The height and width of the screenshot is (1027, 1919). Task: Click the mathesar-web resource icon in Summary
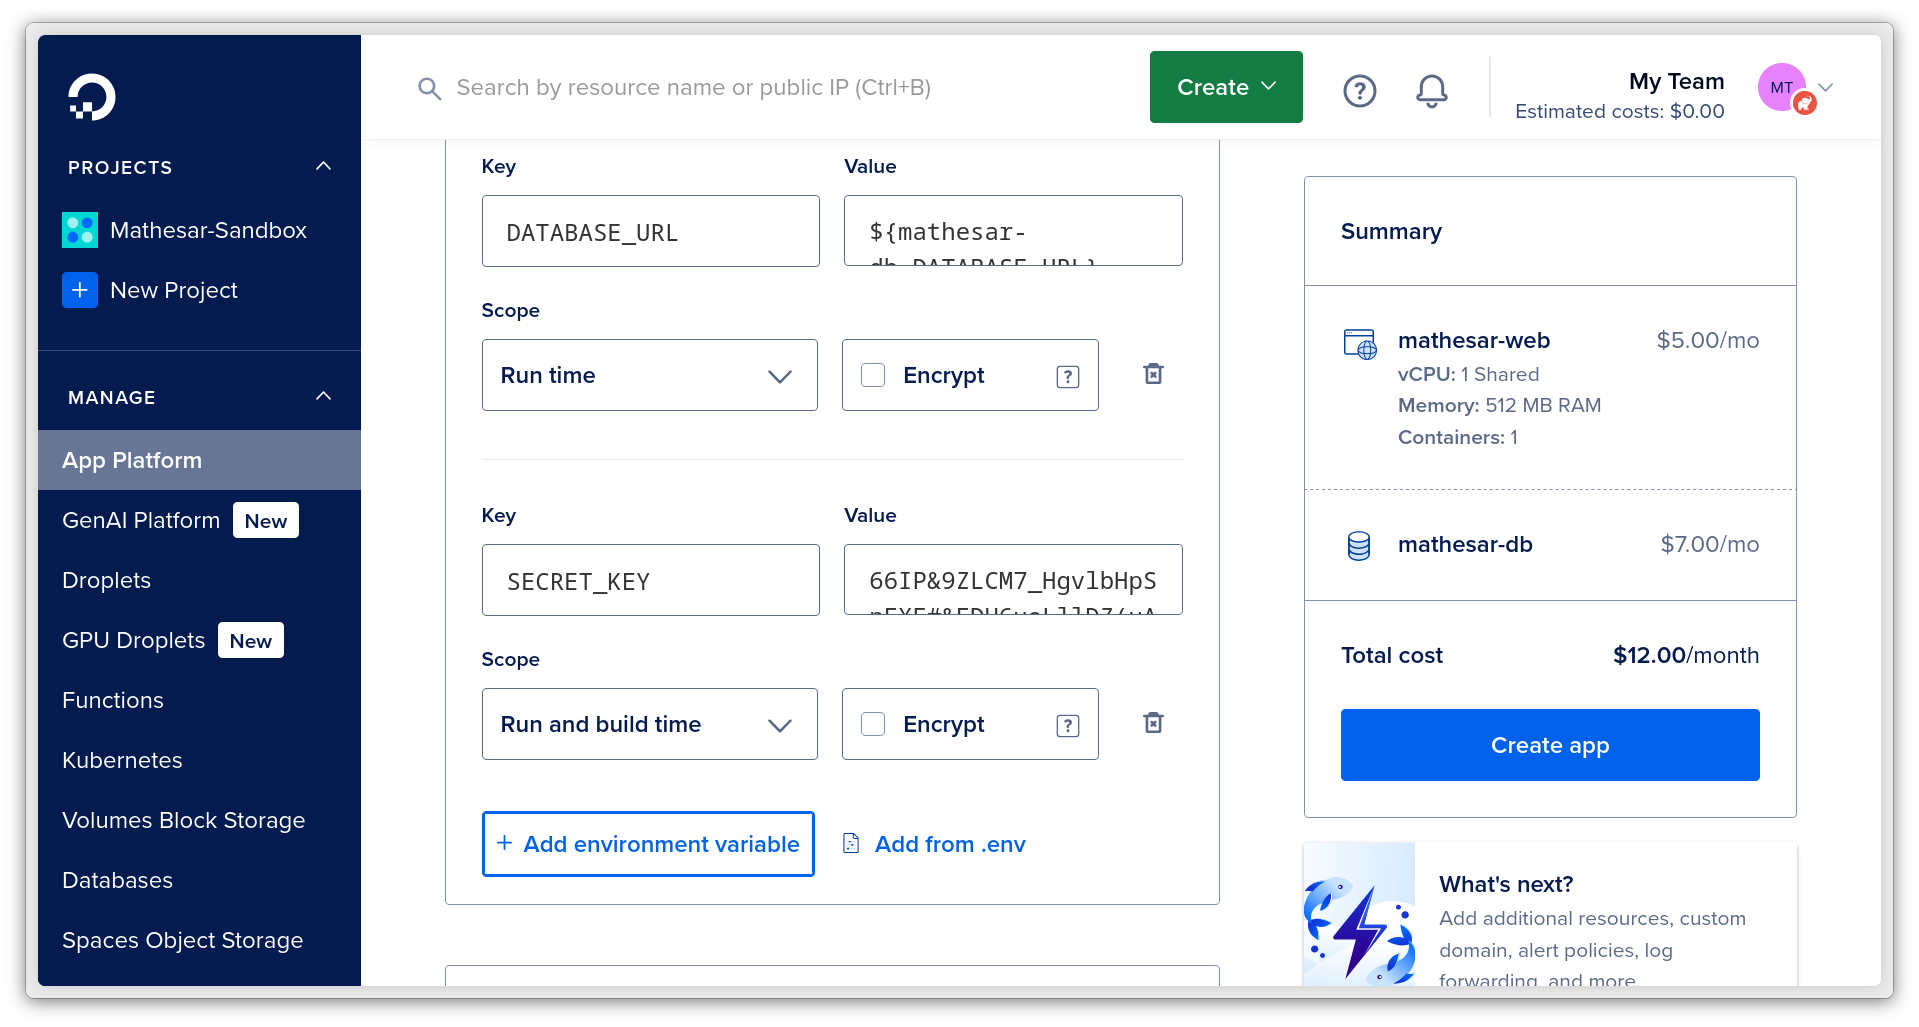(x=1360, y=343)
